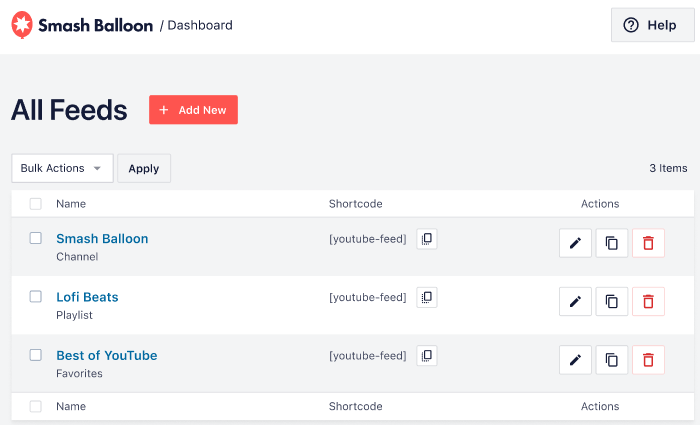Check the Smash Balloon feed checkbox

click(36, 239)
